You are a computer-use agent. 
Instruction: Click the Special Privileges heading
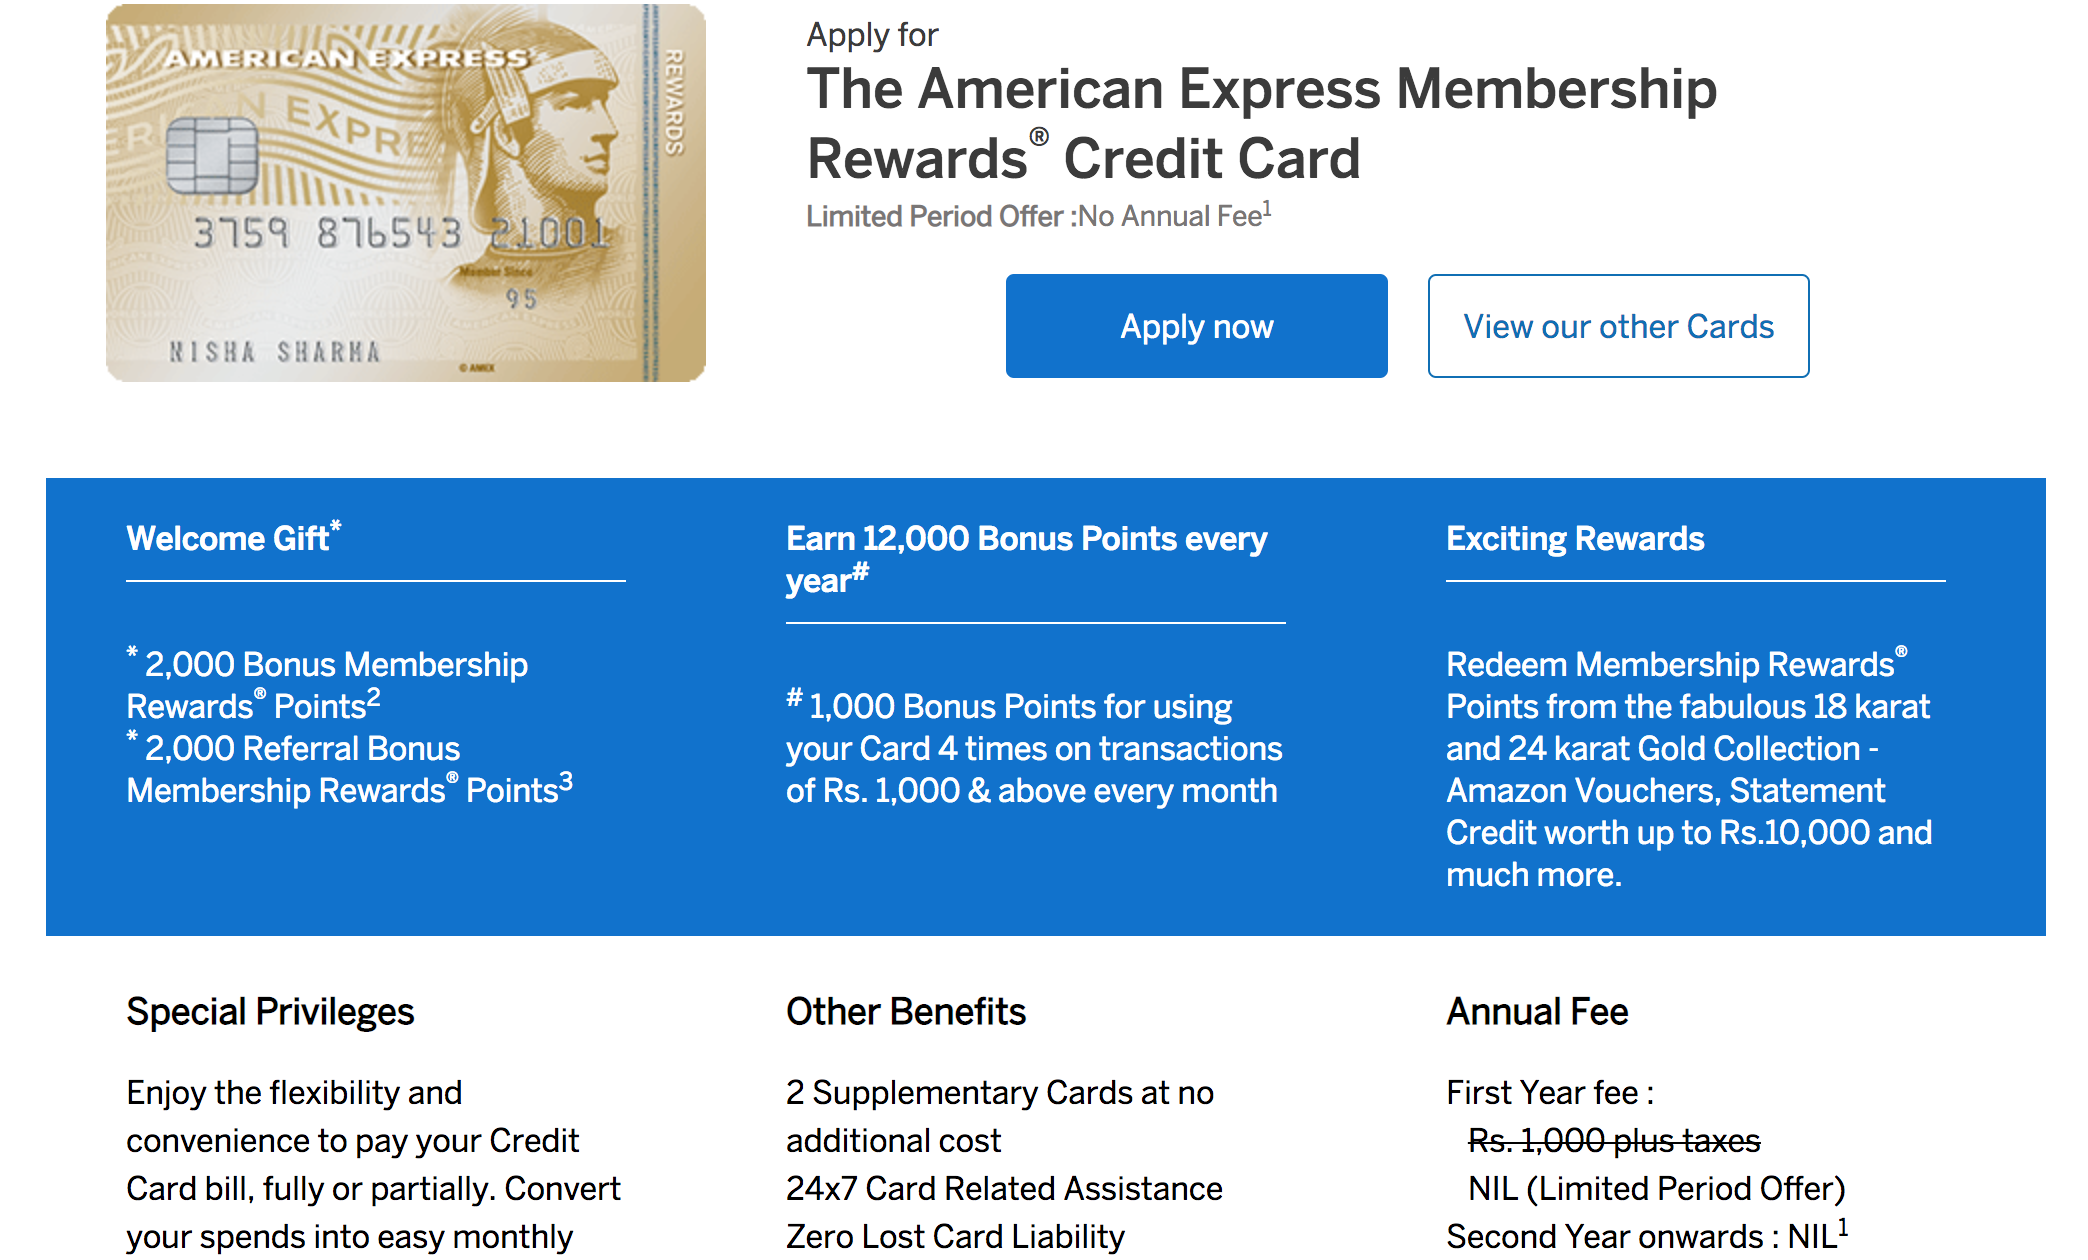point(270,1011)
